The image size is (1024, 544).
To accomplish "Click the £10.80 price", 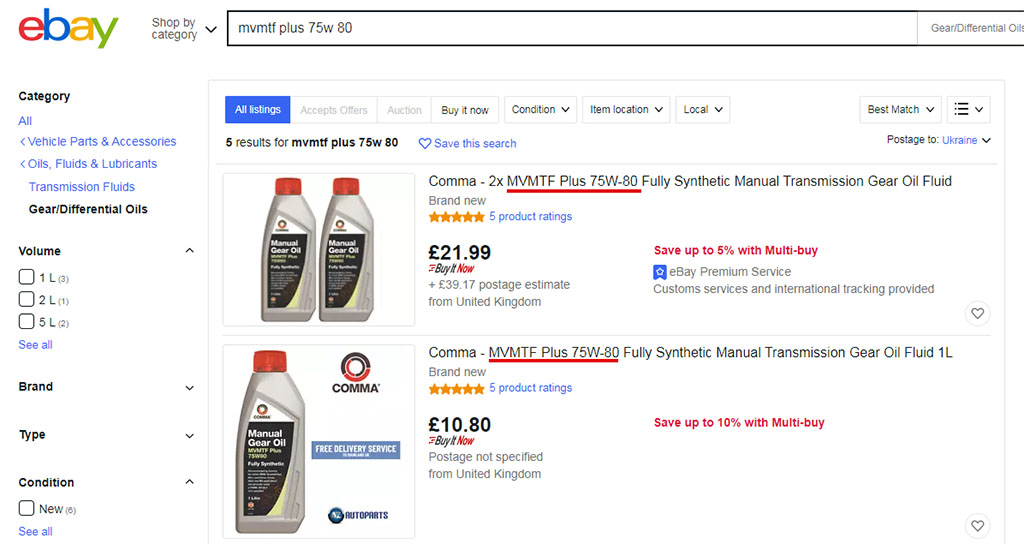I will point(459,424).
